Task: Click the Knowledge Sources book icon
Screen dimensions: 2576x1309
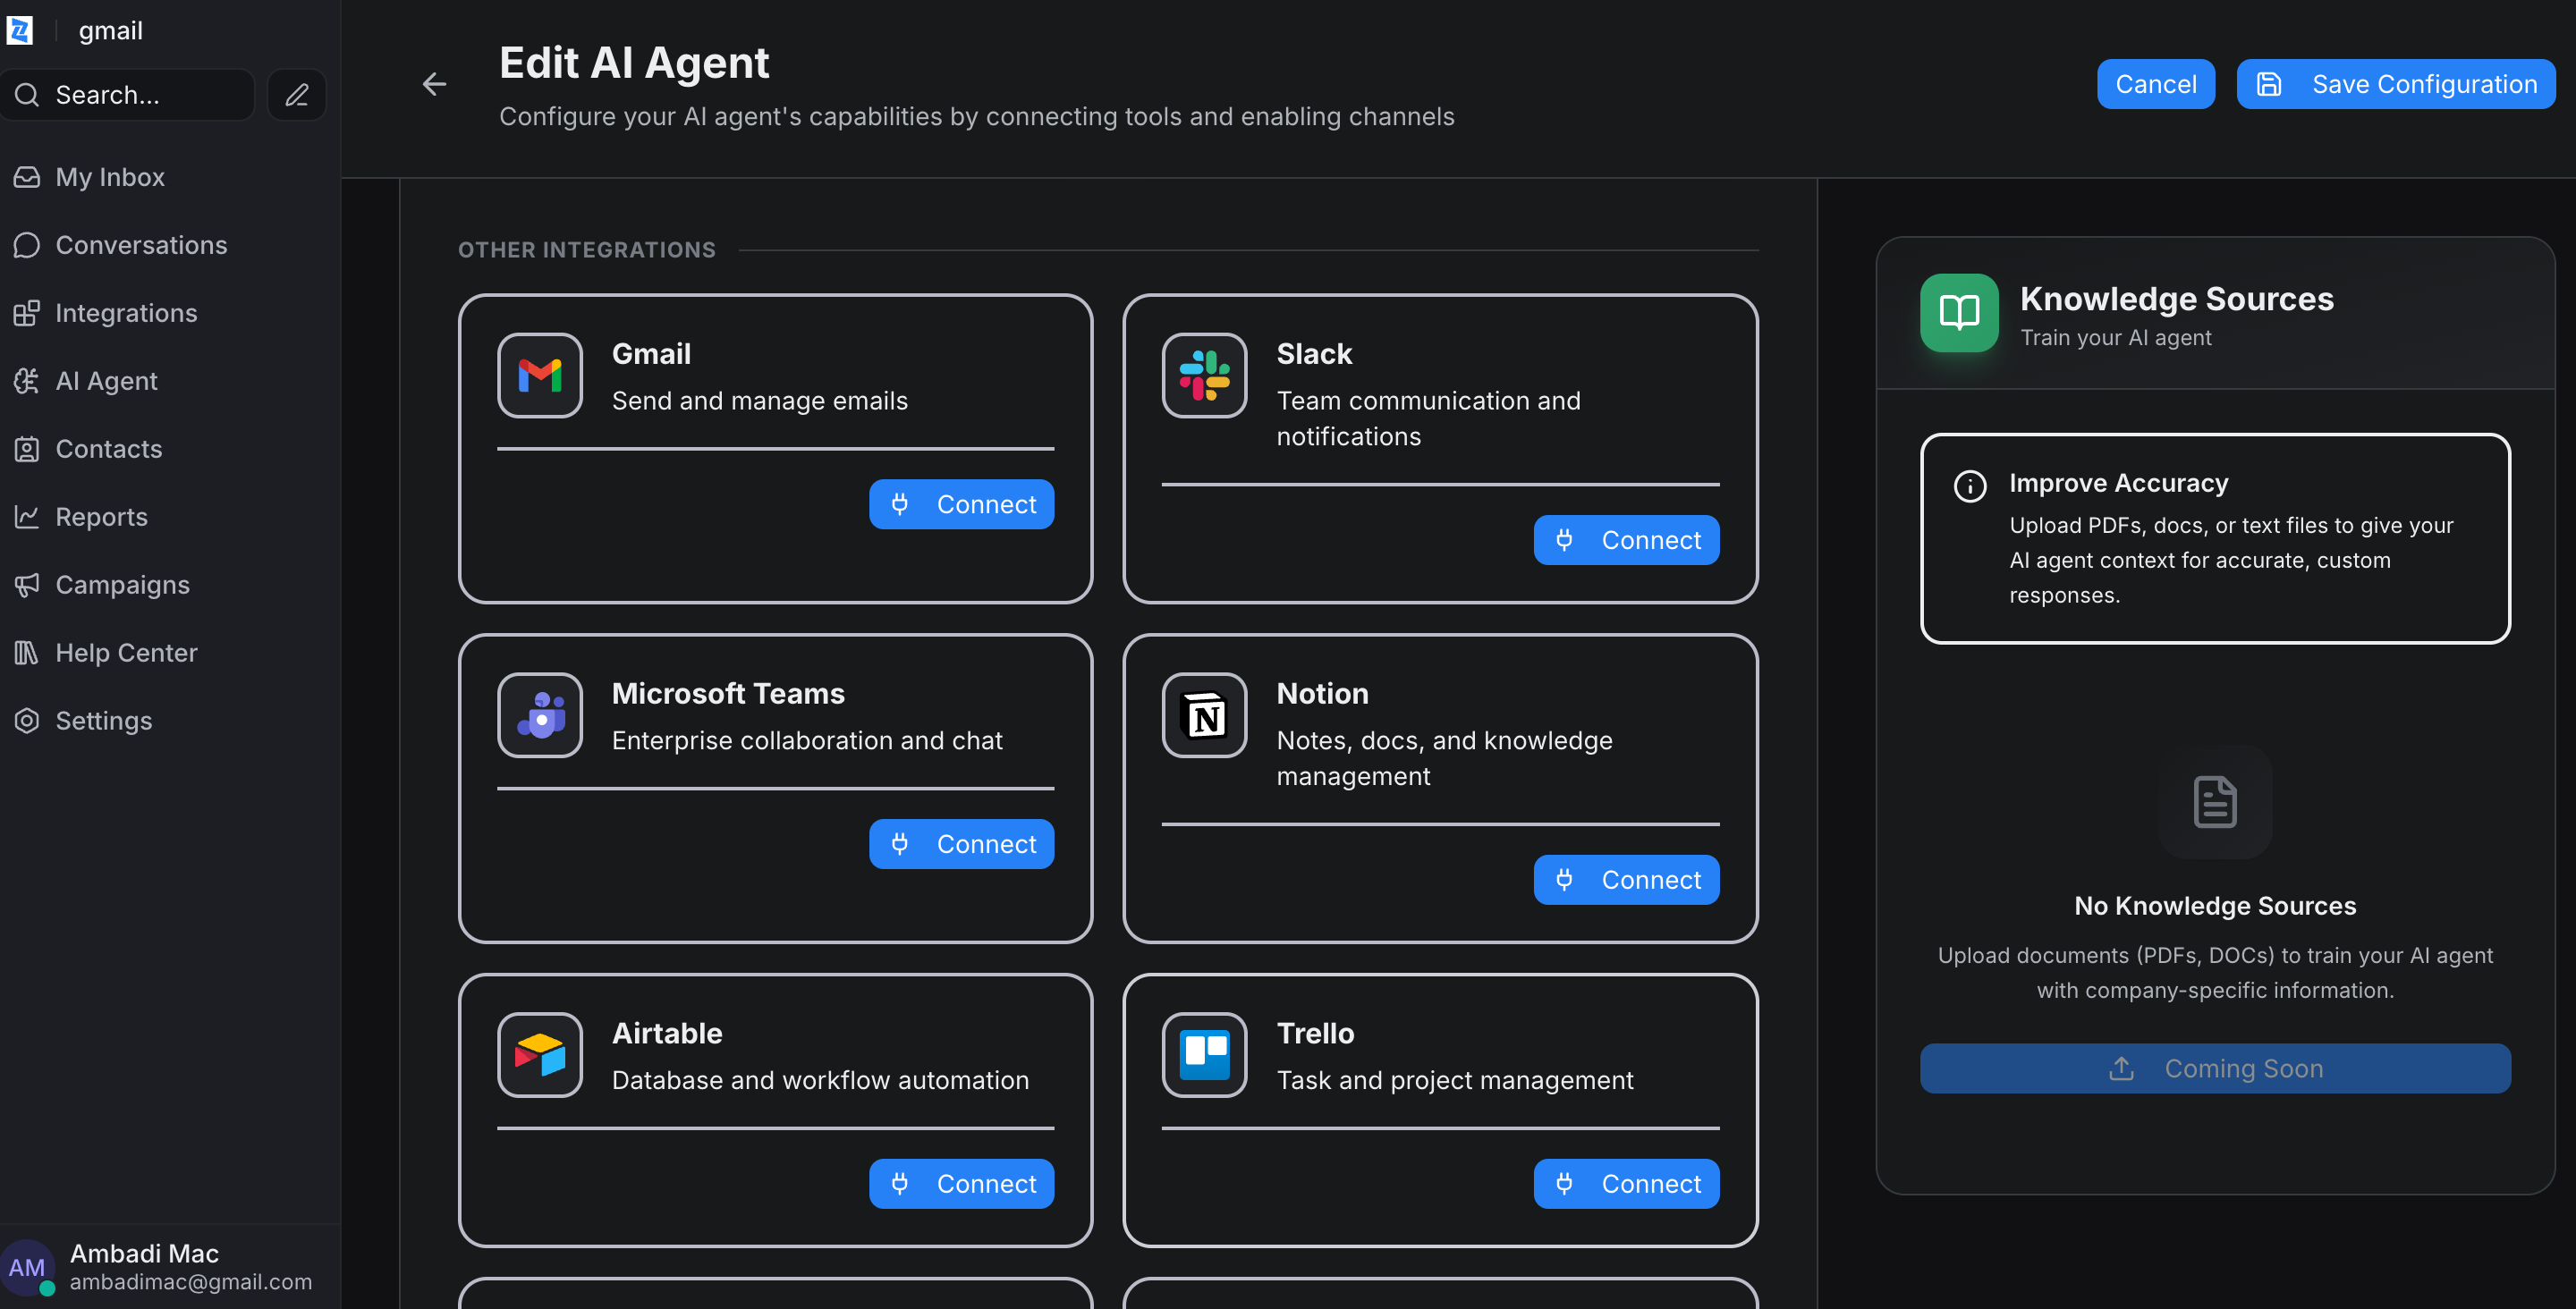Action: [x=1958, y=313]
